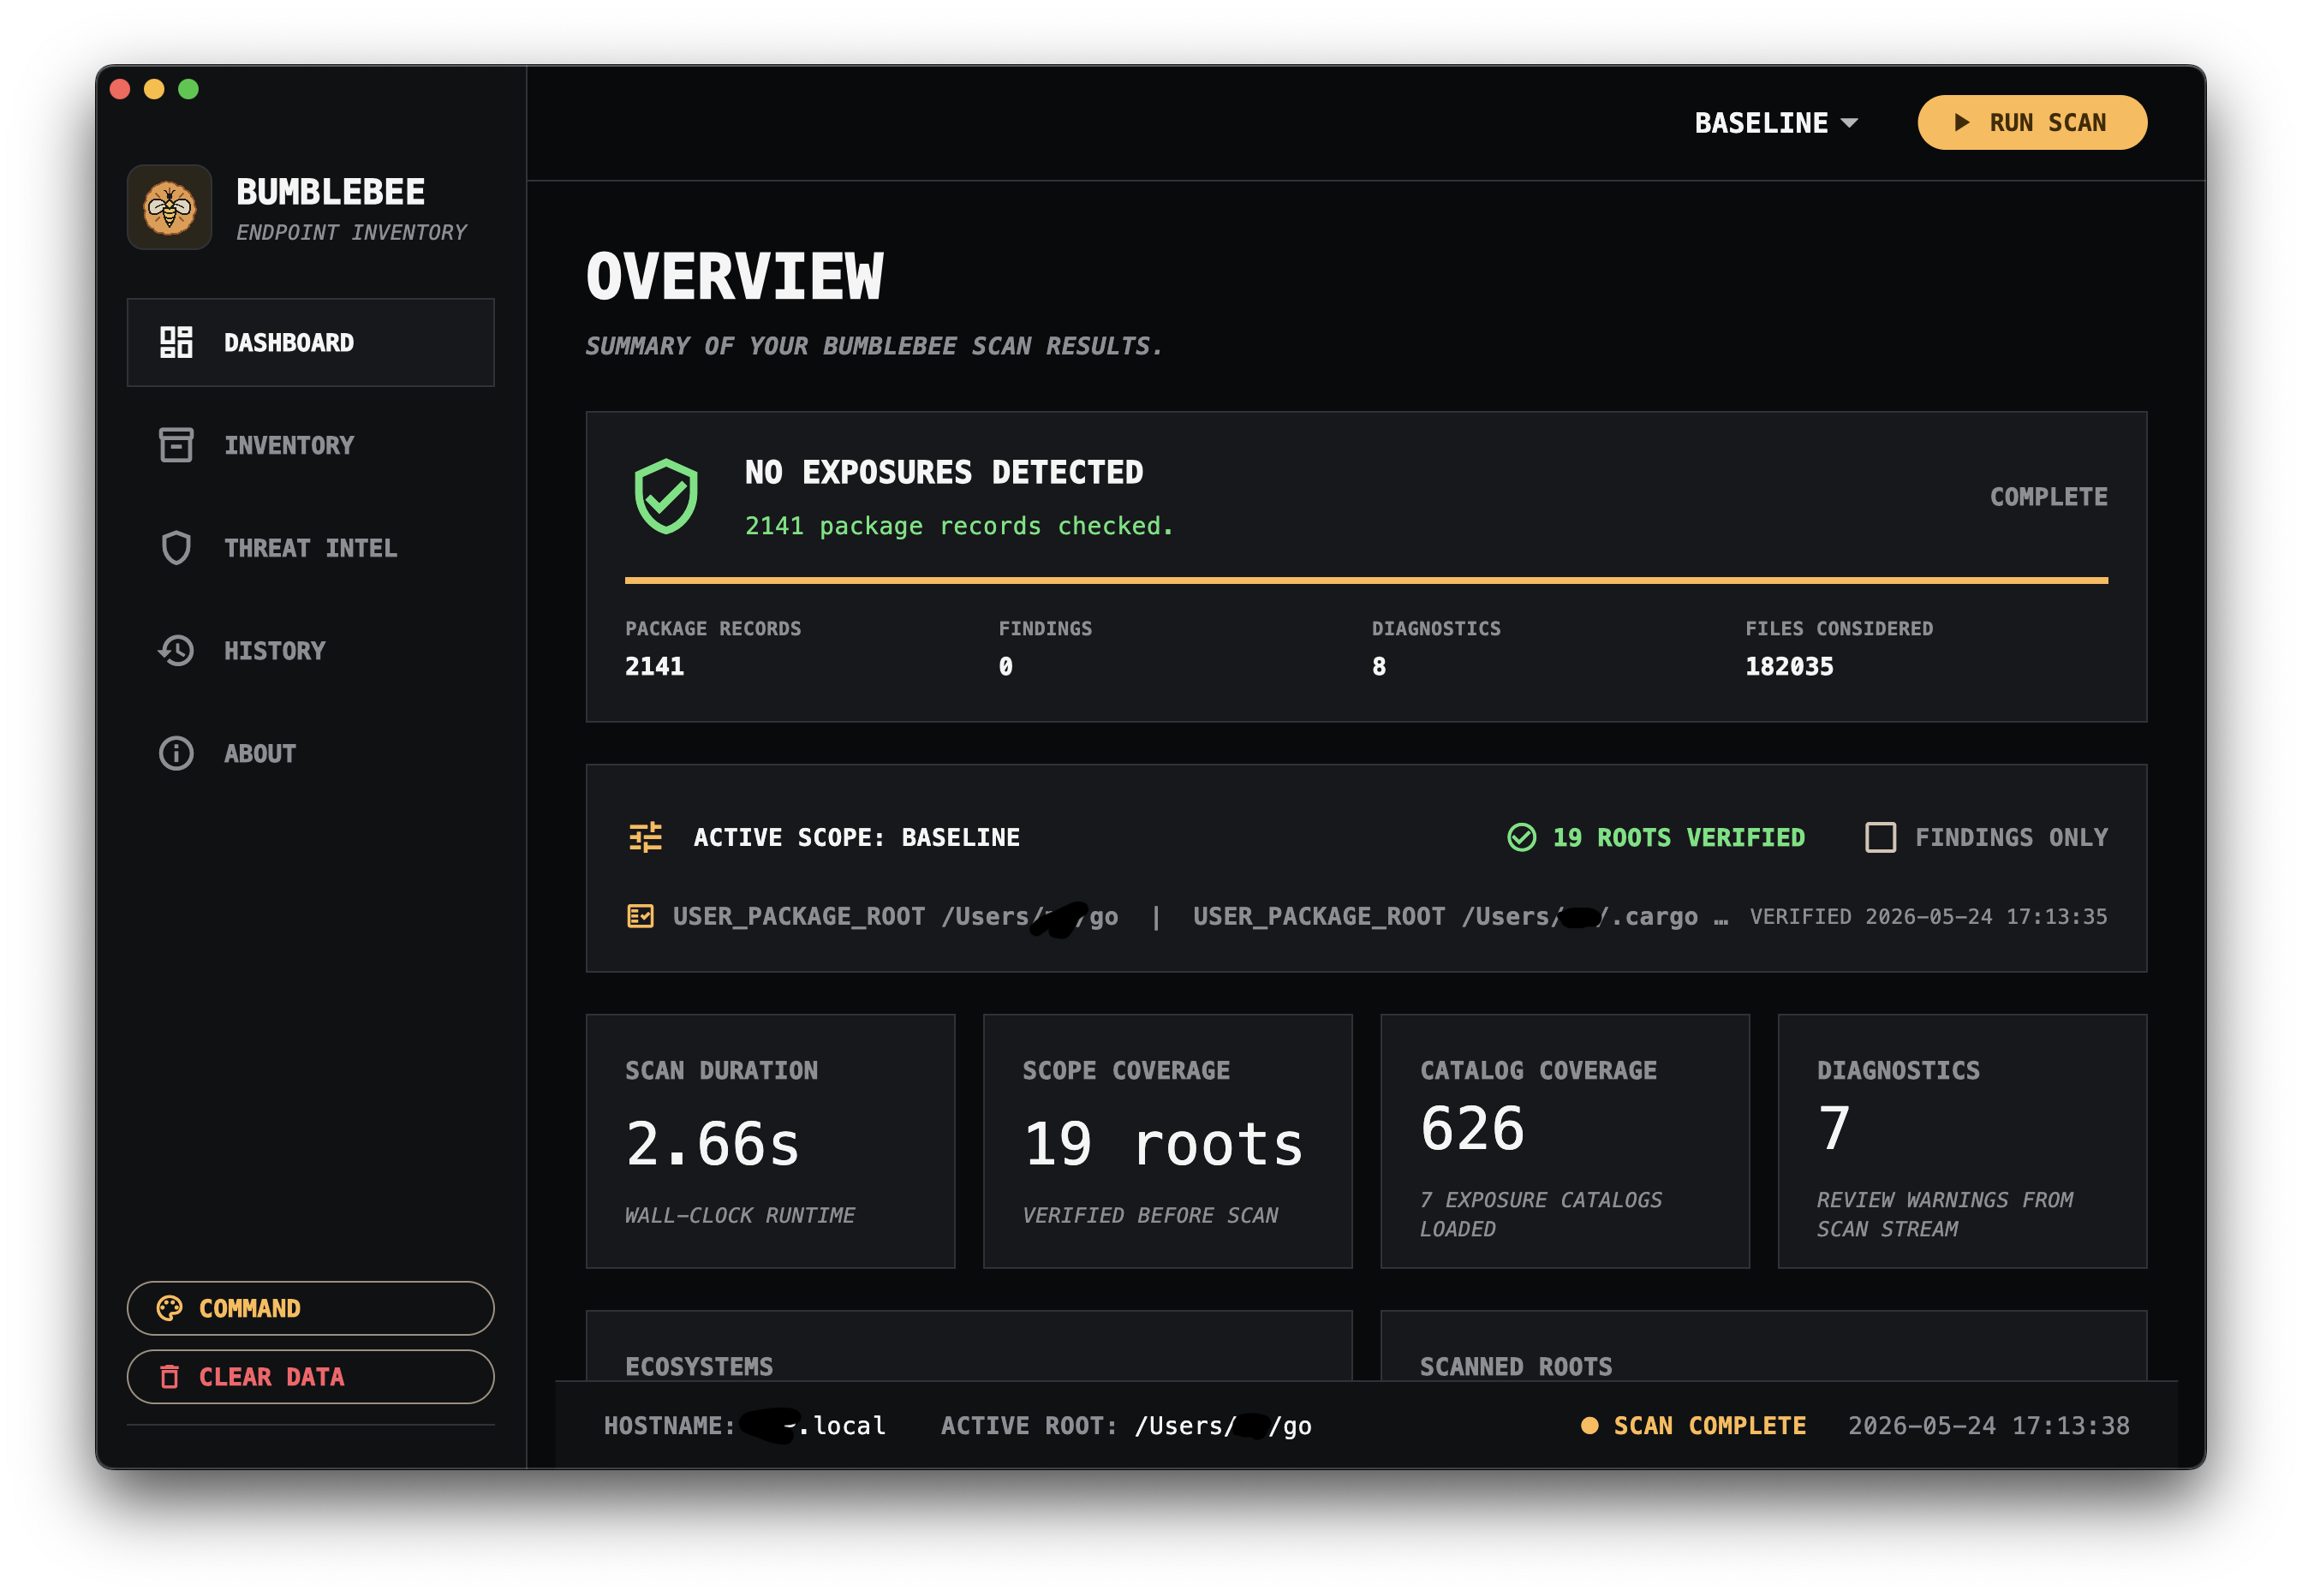Click the Hostname status bar entry
Screen dimensions: 2302x1596
point(745,1425)
